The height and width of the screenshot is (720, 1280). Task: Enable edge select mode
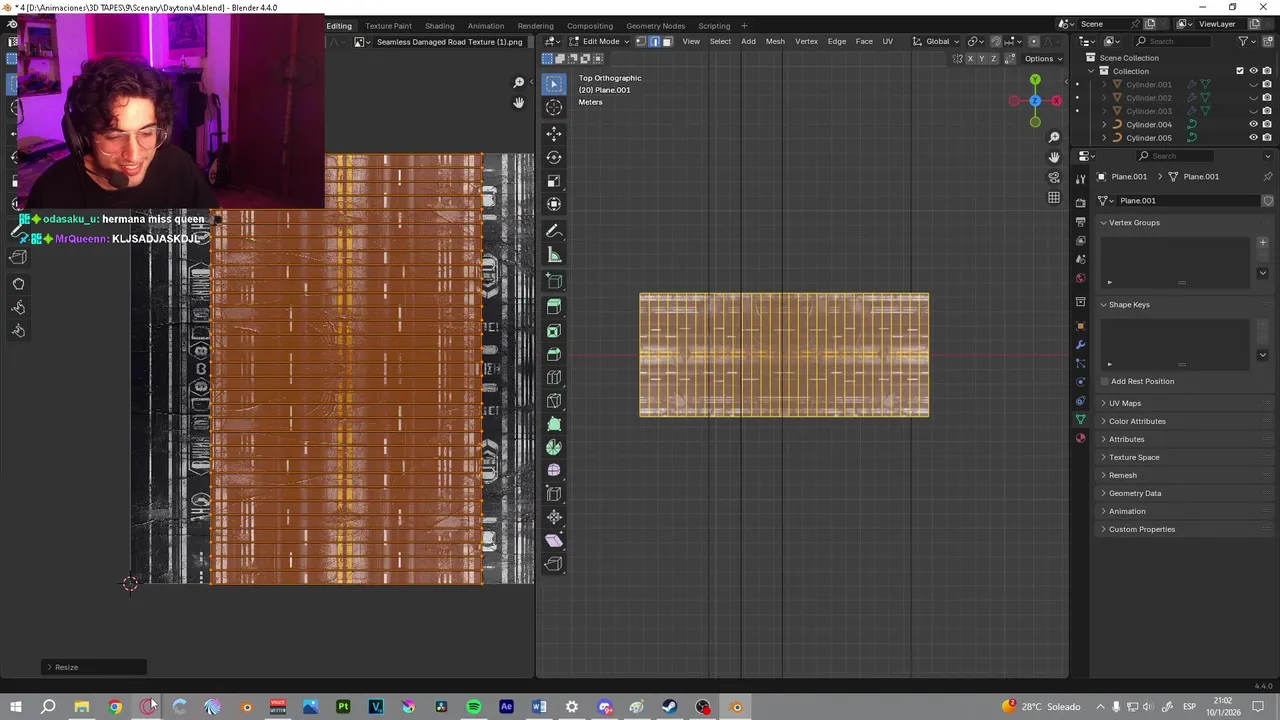coord(654,41)
